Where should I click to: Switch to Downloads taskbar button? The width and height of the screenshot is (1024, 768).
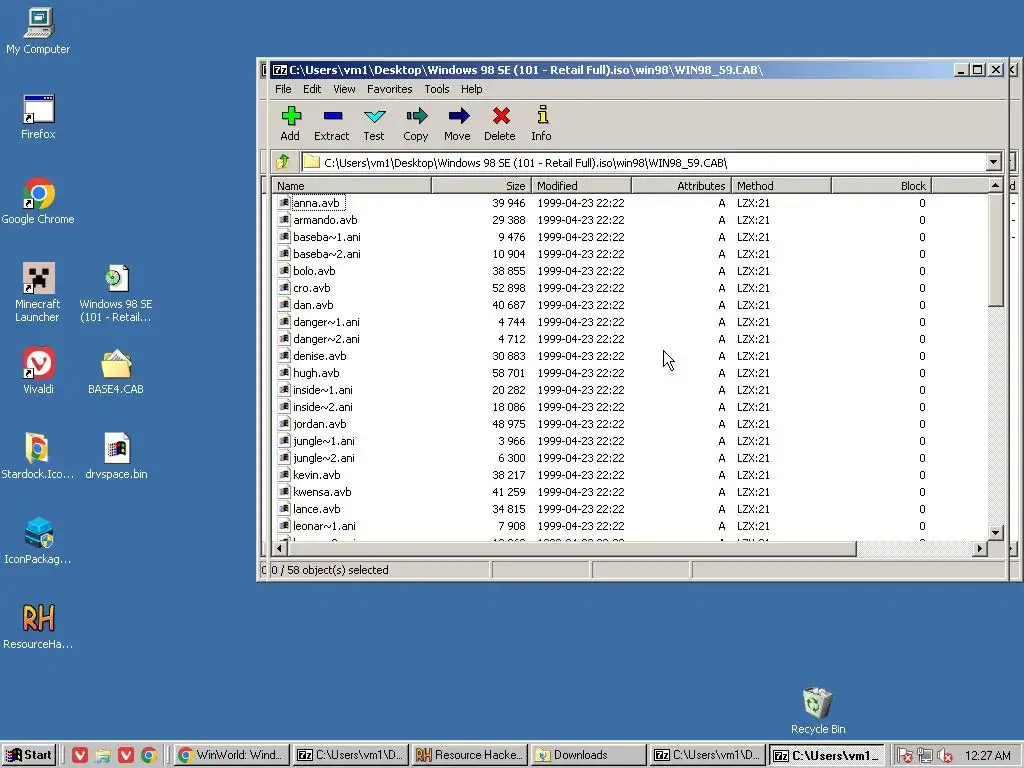pos(588,755)
